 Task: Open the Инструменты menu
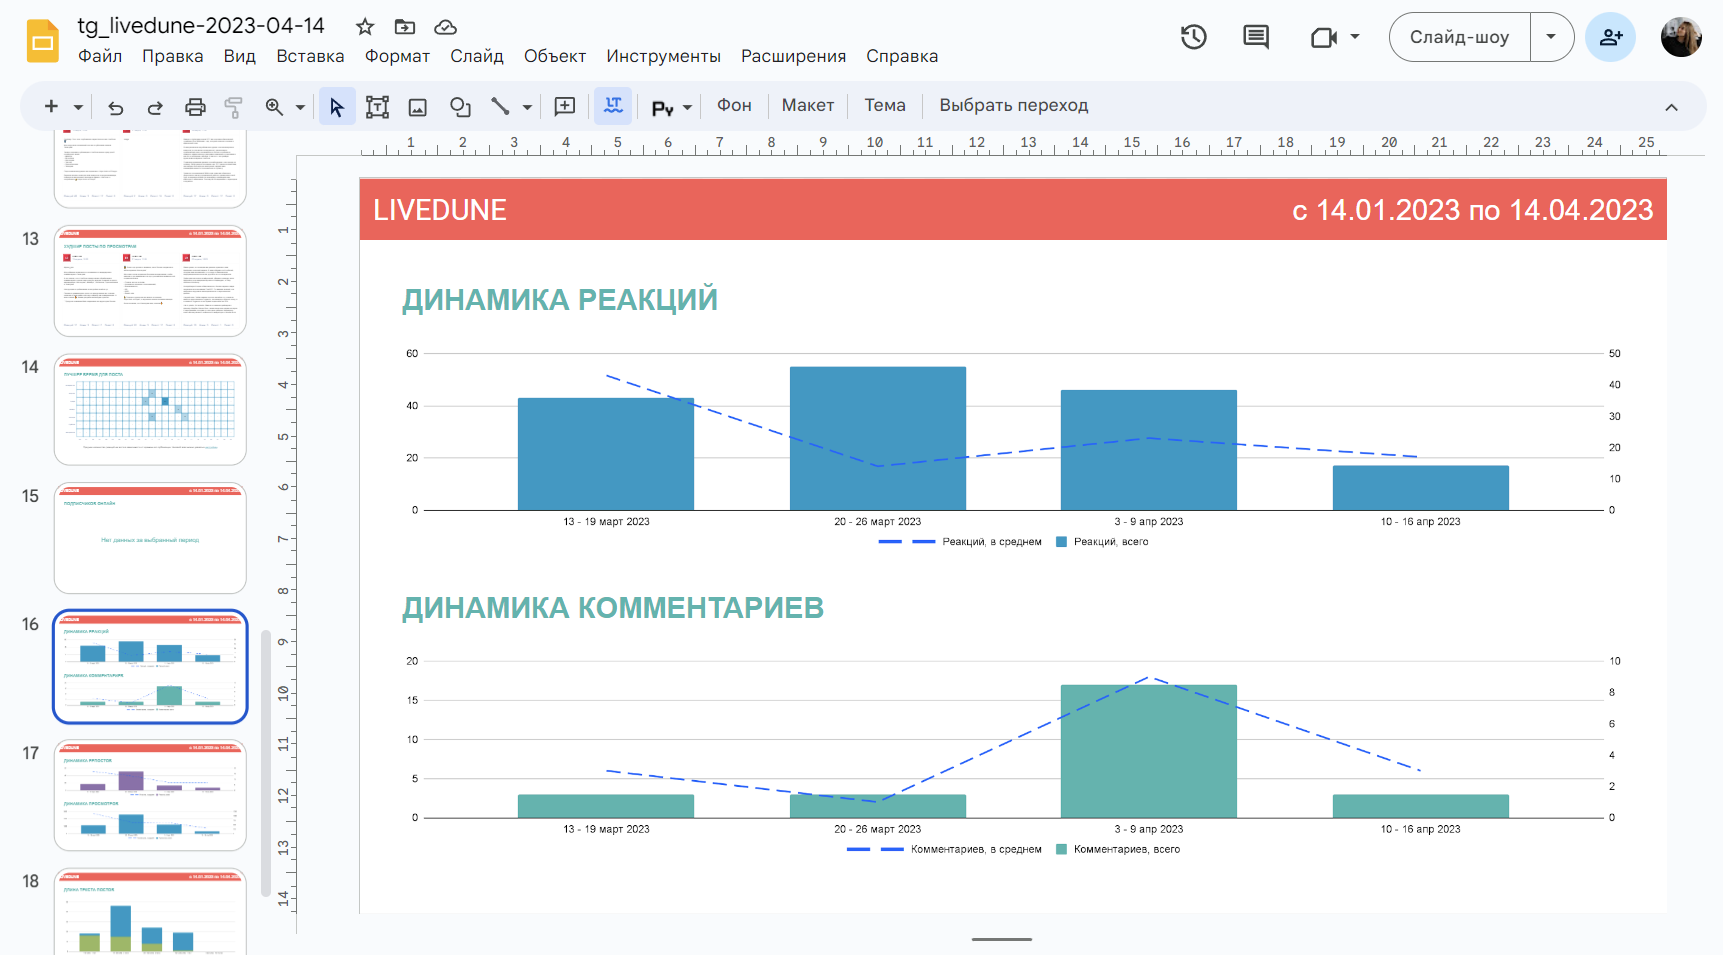[663, 56]
